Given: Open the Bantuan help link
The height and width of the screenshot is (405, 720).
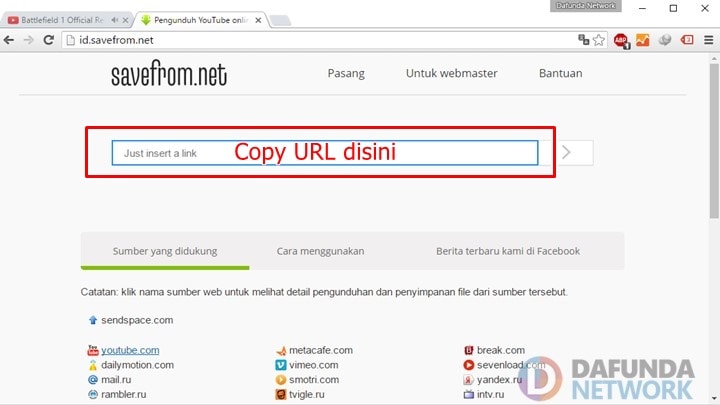Looking at the screenshot, I should click(x=560, y=73).
